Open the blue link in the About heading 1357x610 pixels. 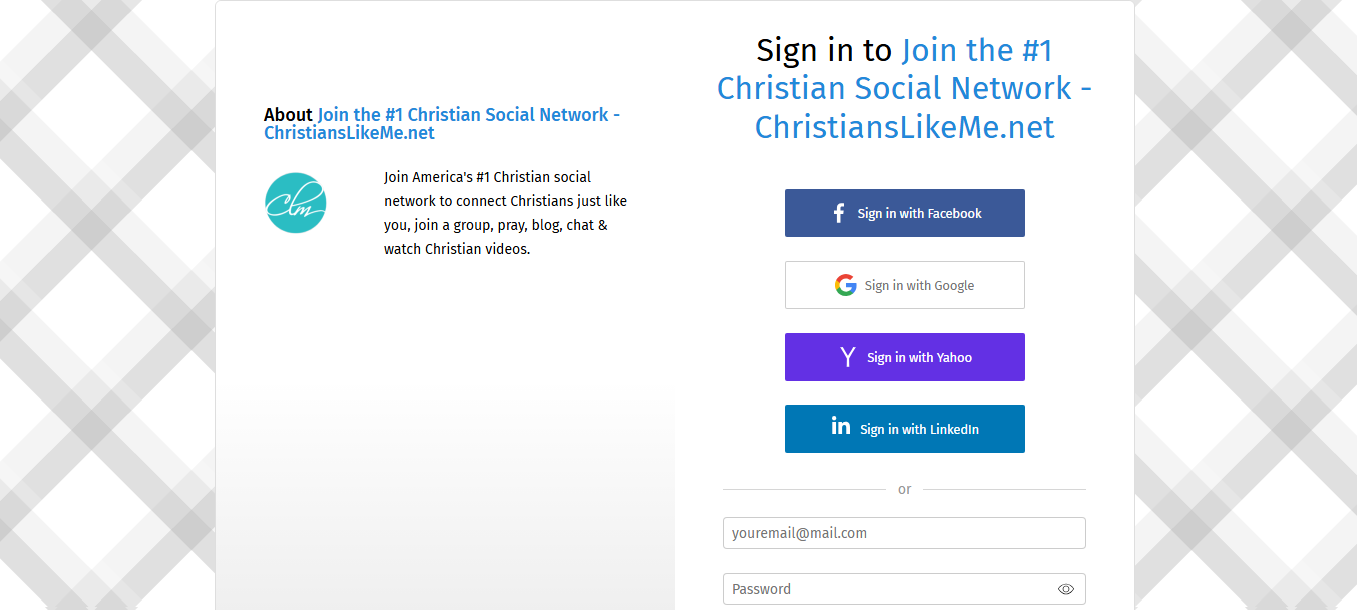pyautogui.click(x=441, y=124)
